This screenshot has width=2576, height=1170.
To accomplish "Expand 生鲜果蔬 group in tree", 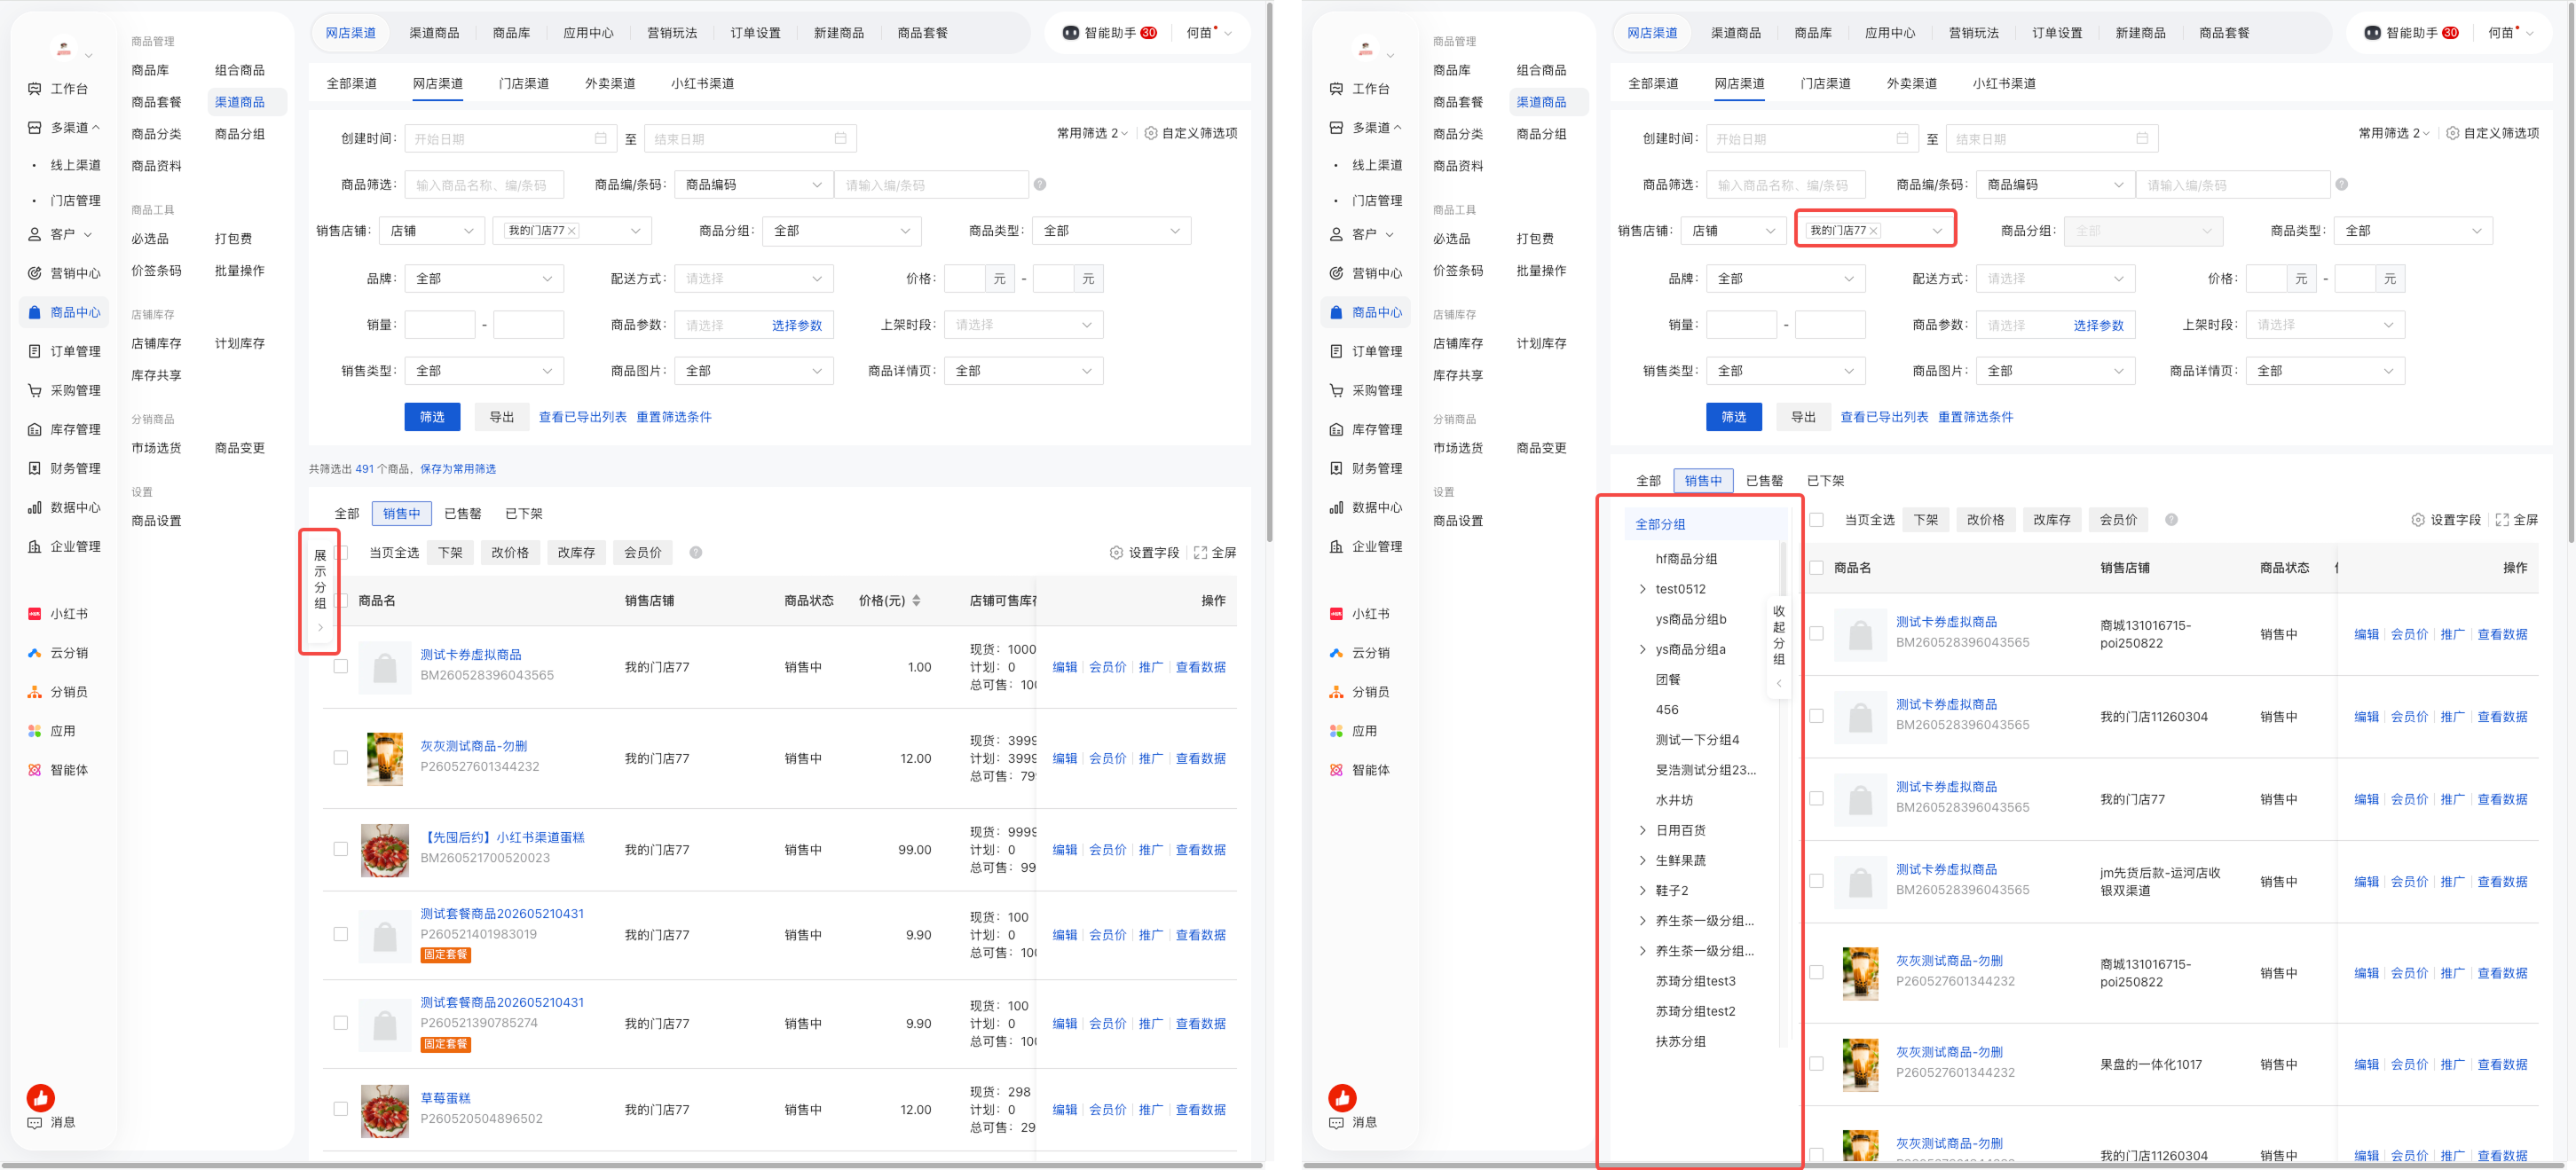I will 1642,860.
